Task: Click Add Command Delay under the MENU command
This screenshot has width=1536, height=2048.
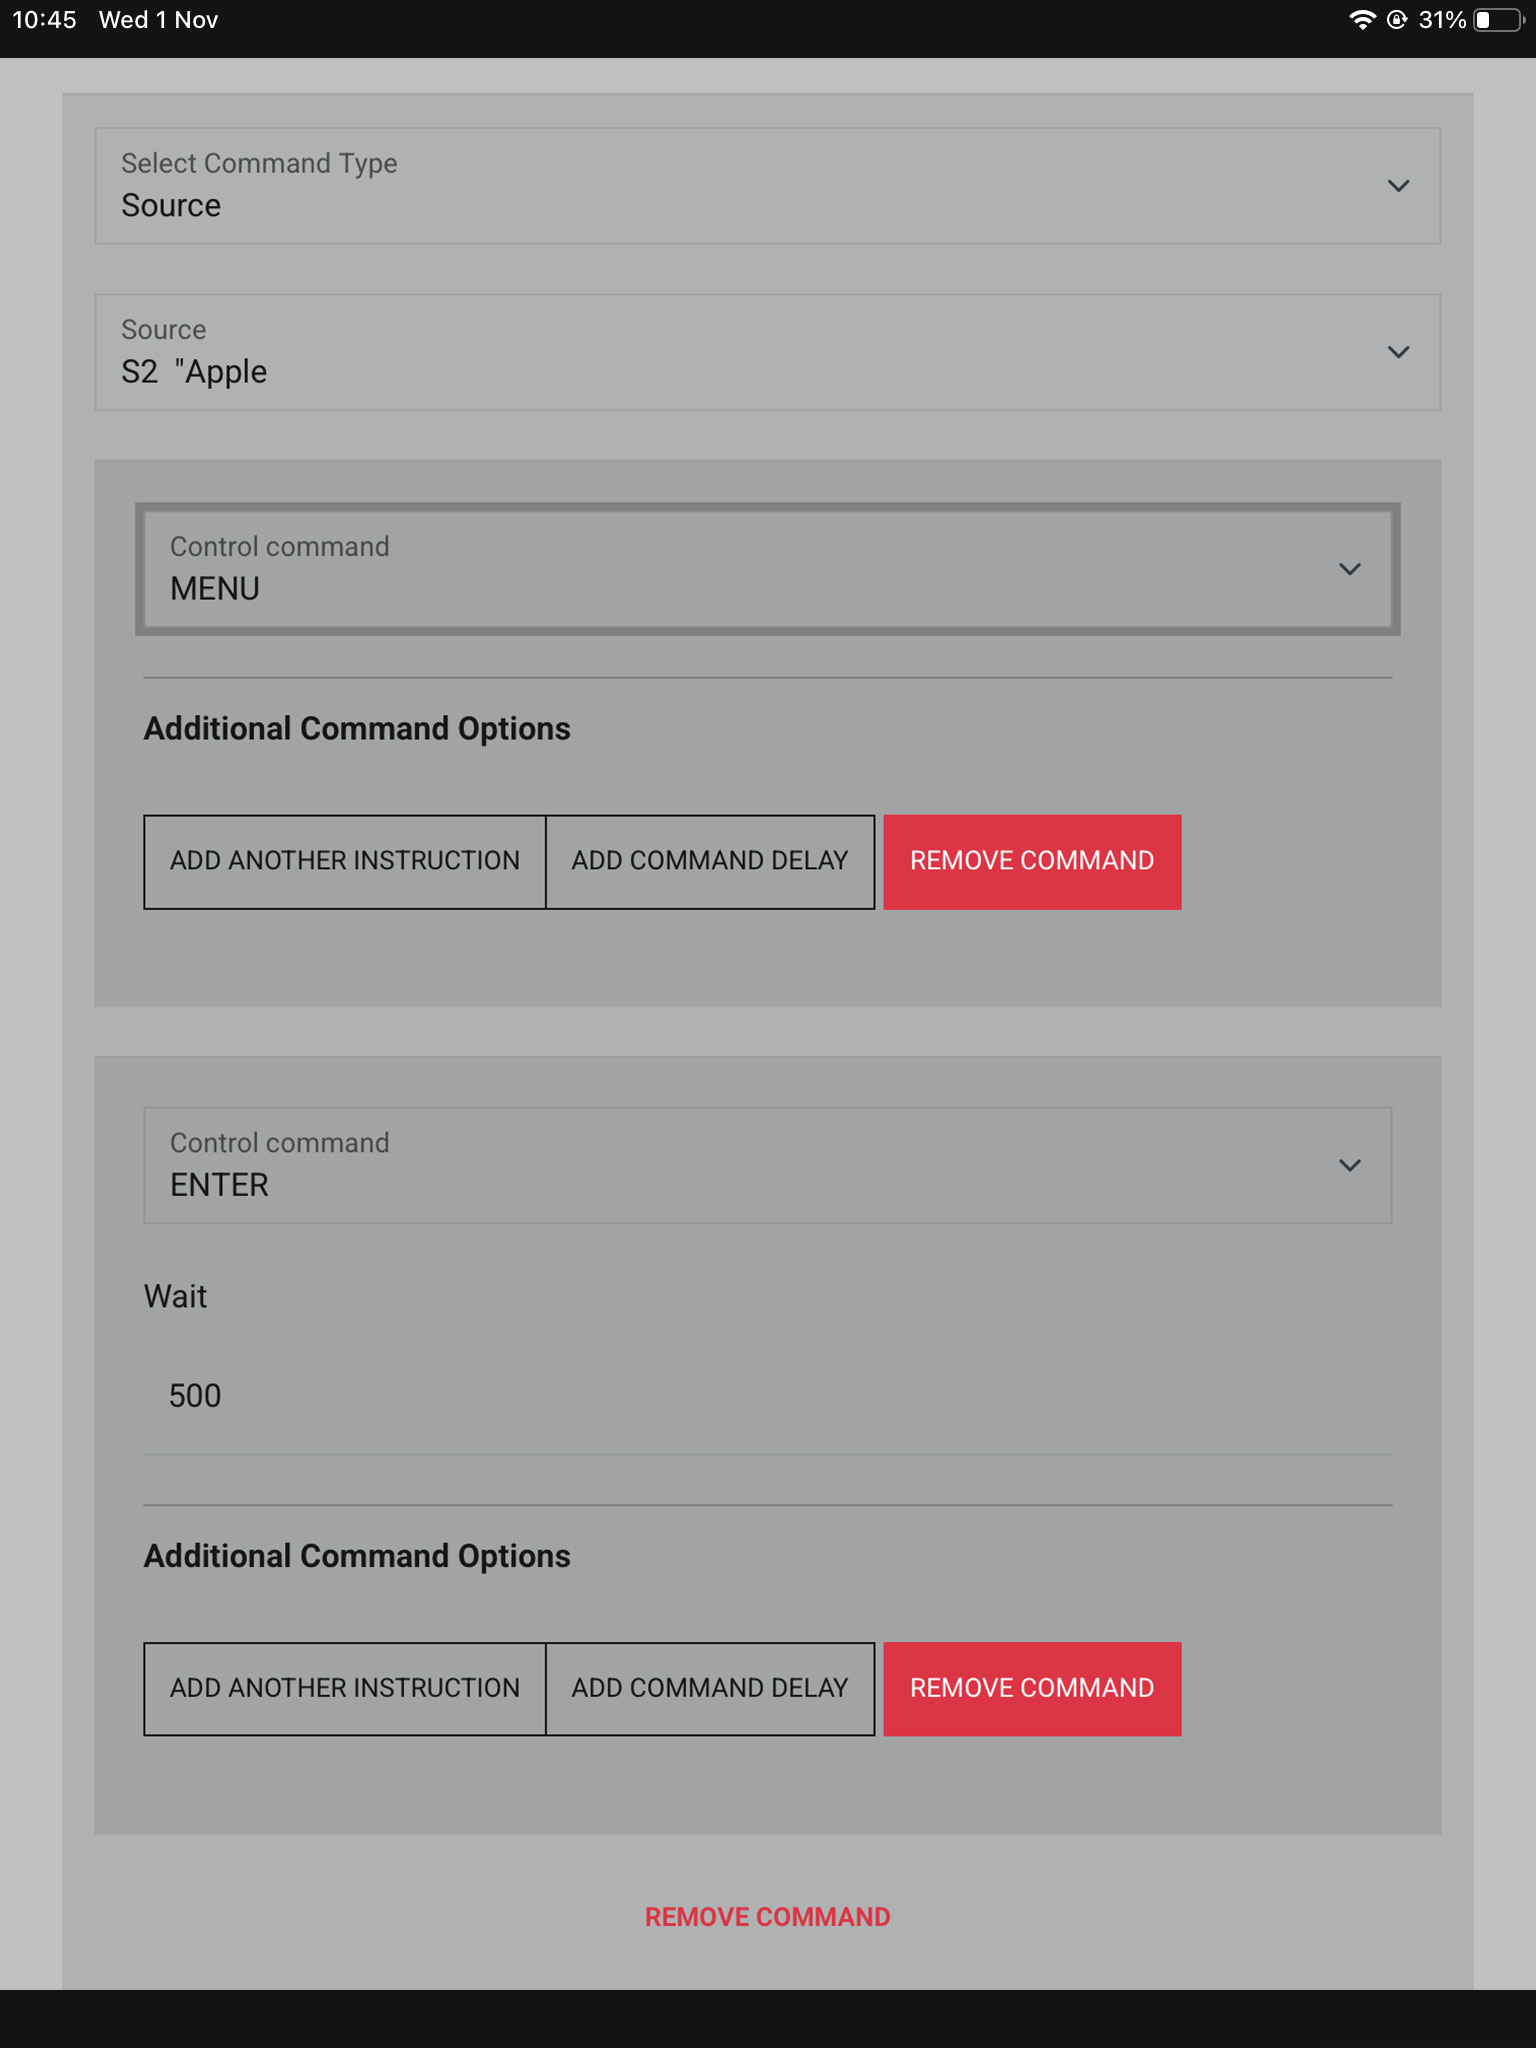Action: (710, 861)
